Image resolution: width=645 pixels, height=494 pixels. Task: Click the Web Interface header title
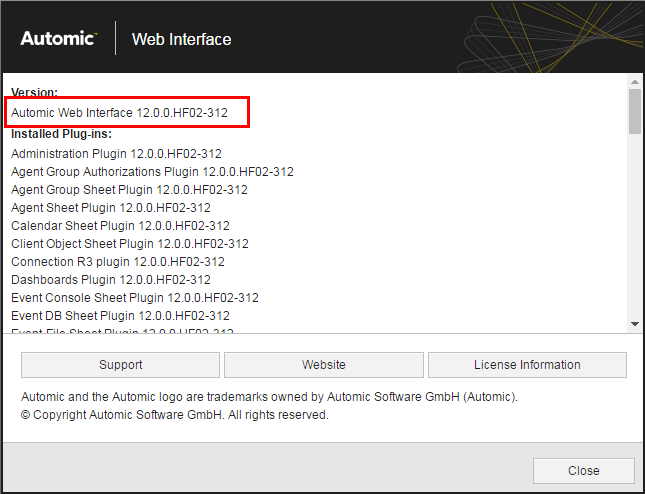181,39
